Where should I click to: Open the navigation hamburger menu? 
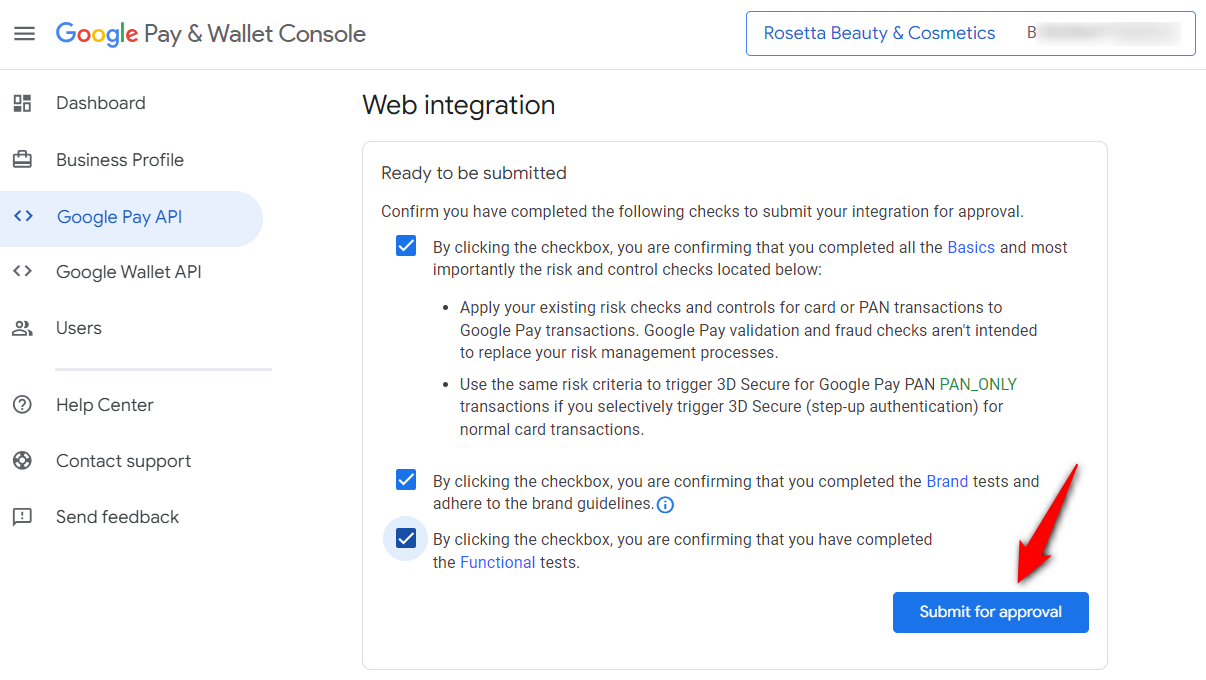tap(25, 33)
